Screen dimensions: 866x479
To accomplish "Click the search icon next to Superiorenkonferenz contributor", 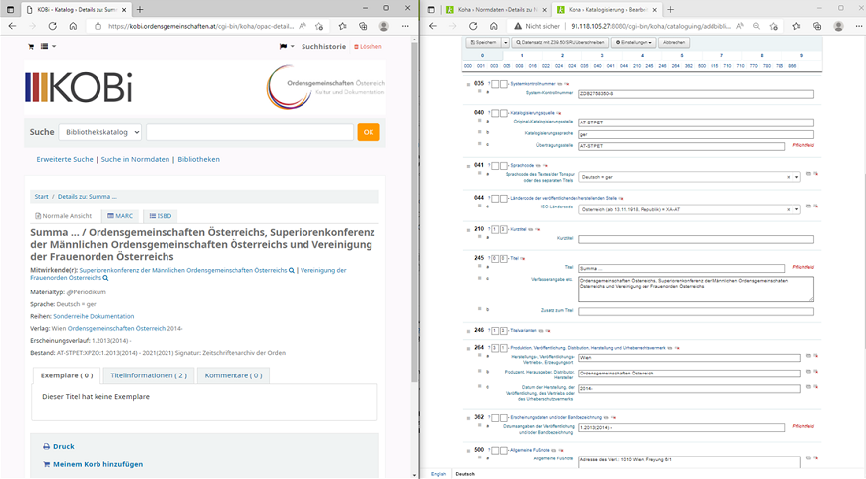I will pos(292,270).
